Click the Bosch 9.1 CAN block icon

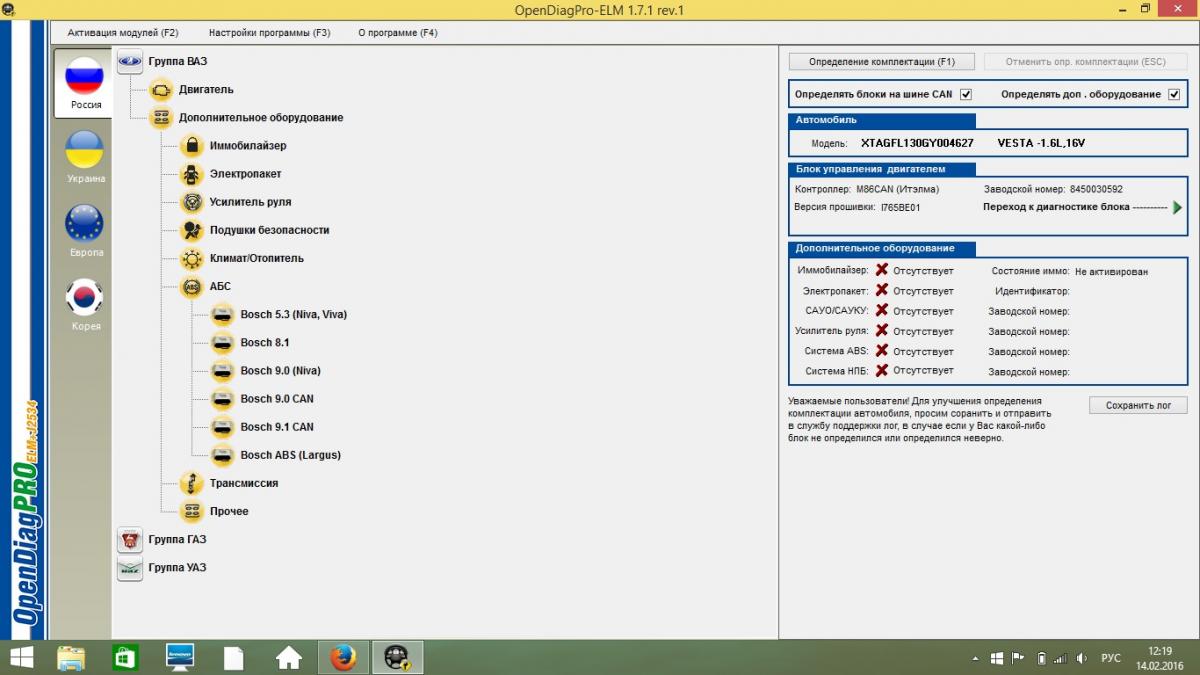coord(223,427)
